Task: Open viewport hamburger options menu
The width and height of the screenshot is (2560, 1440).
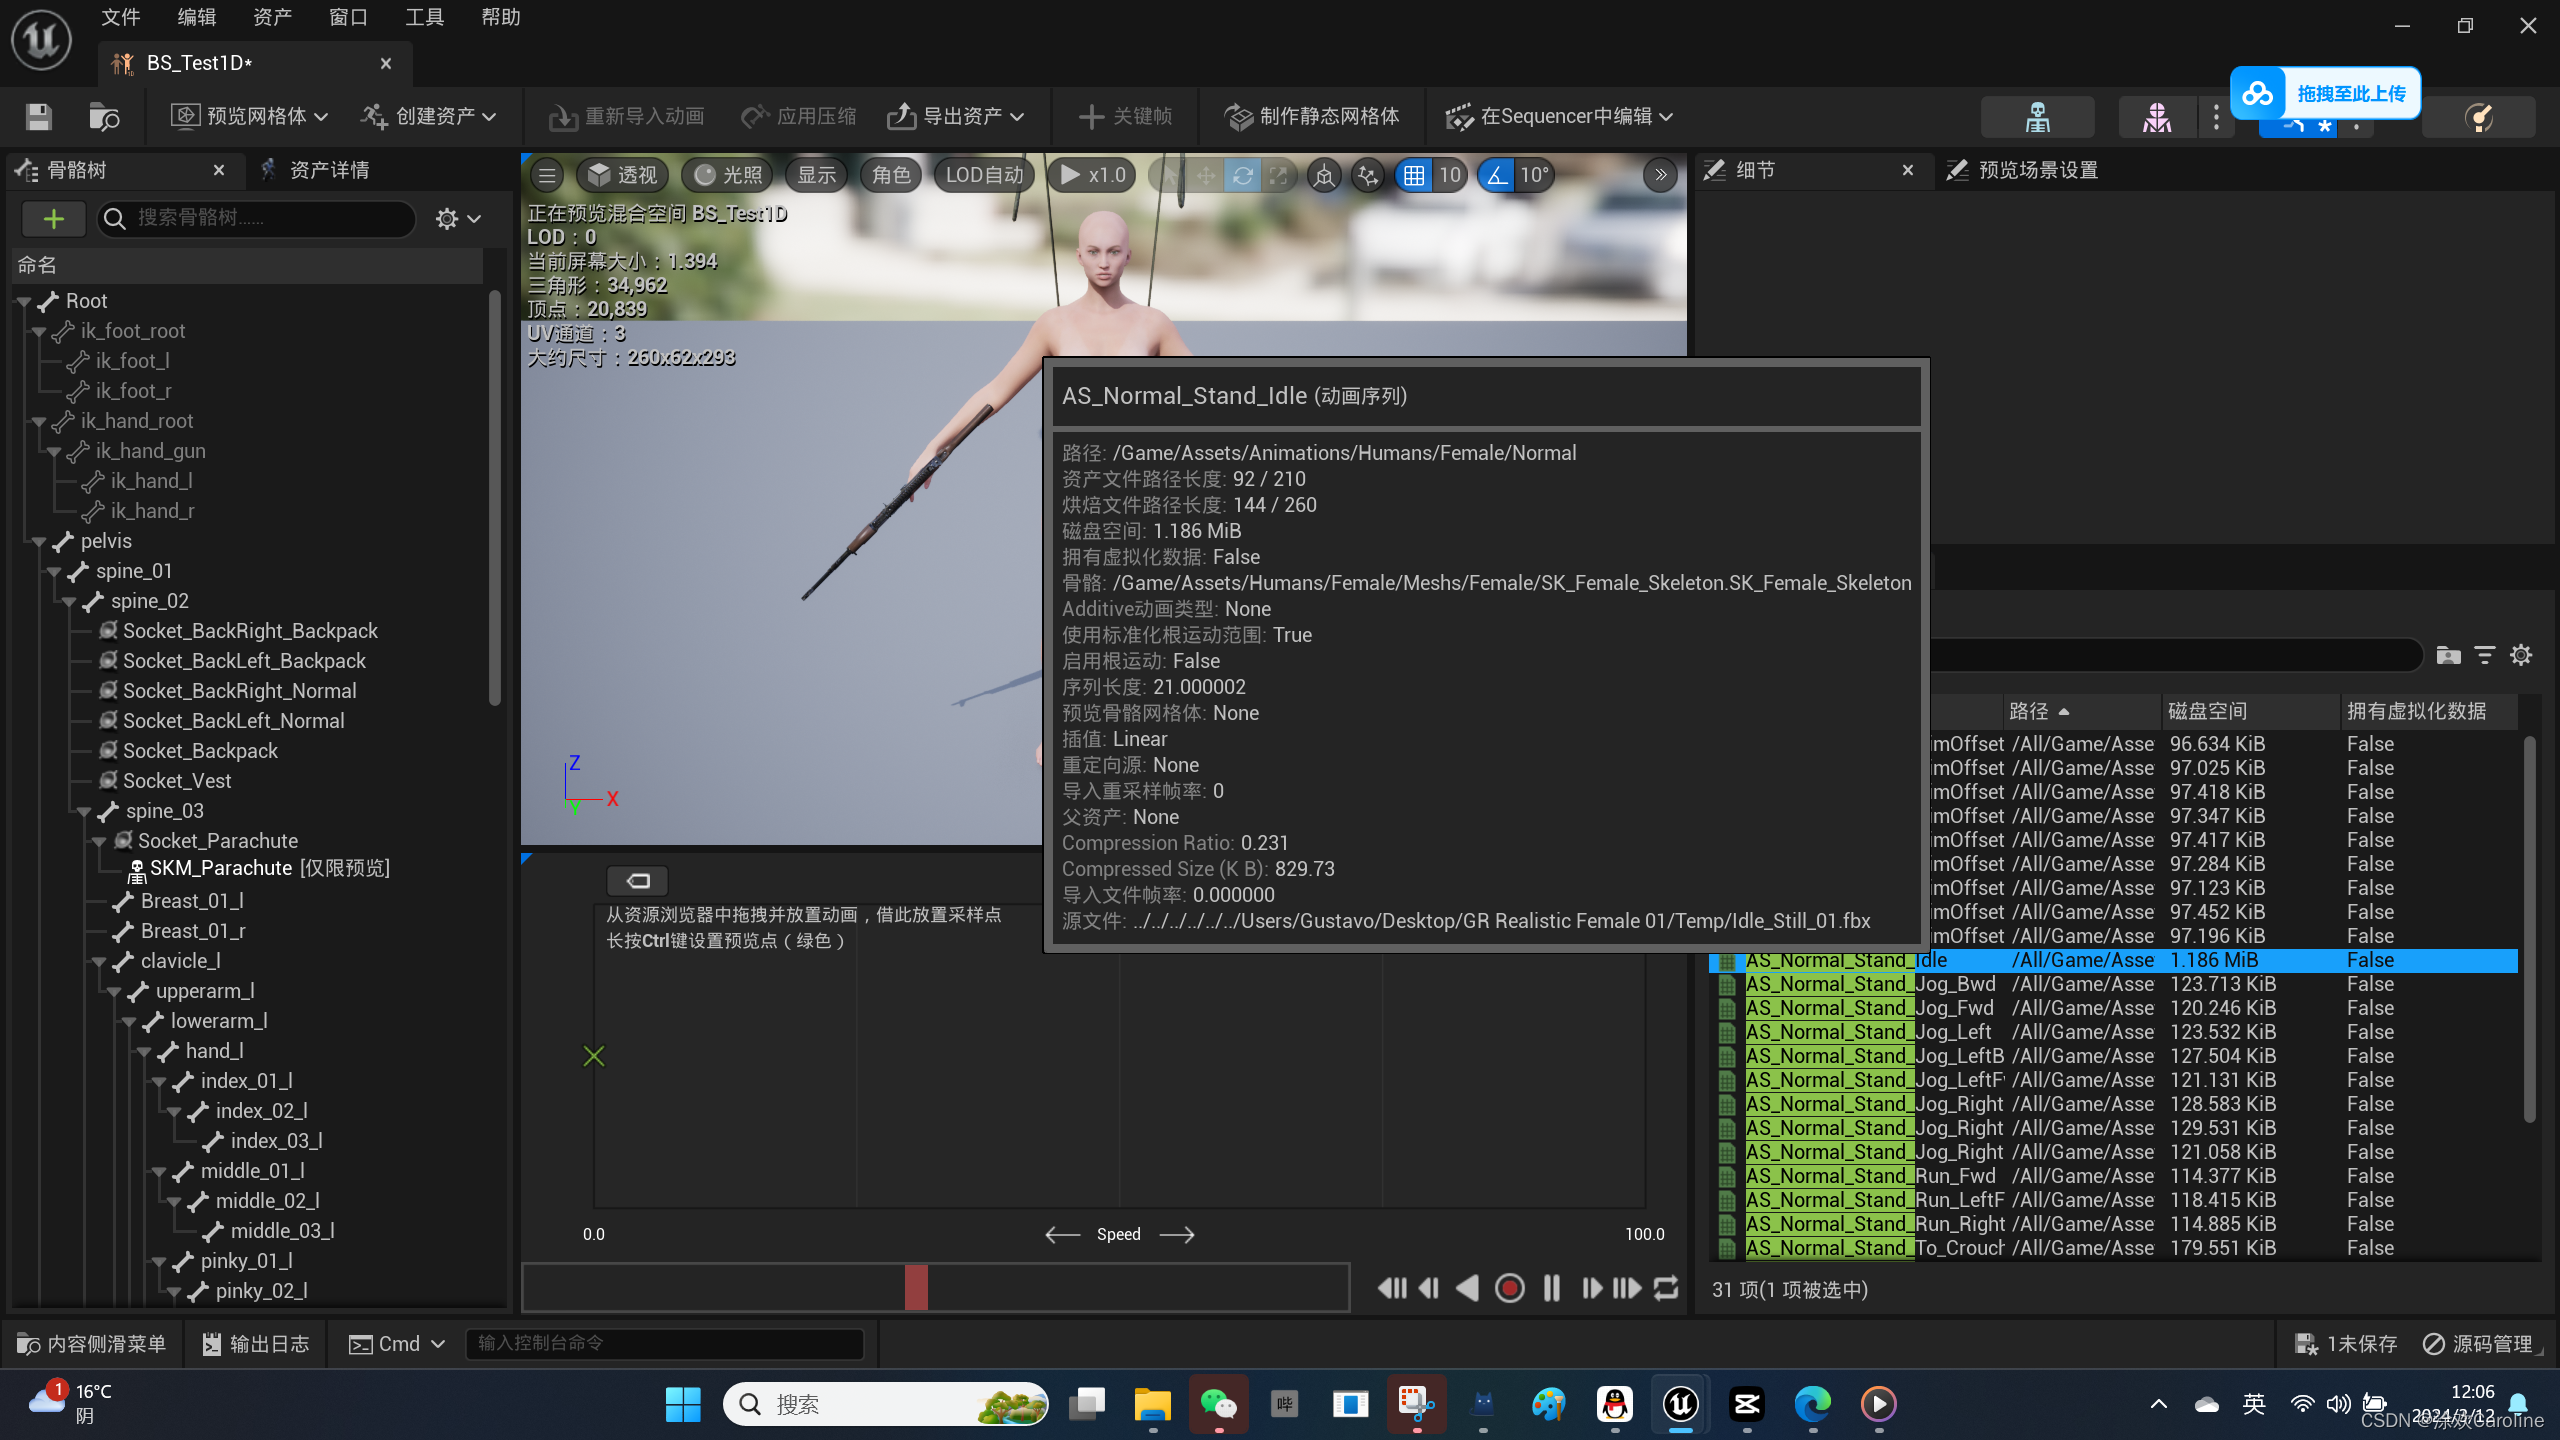Action: coord(547,176)
